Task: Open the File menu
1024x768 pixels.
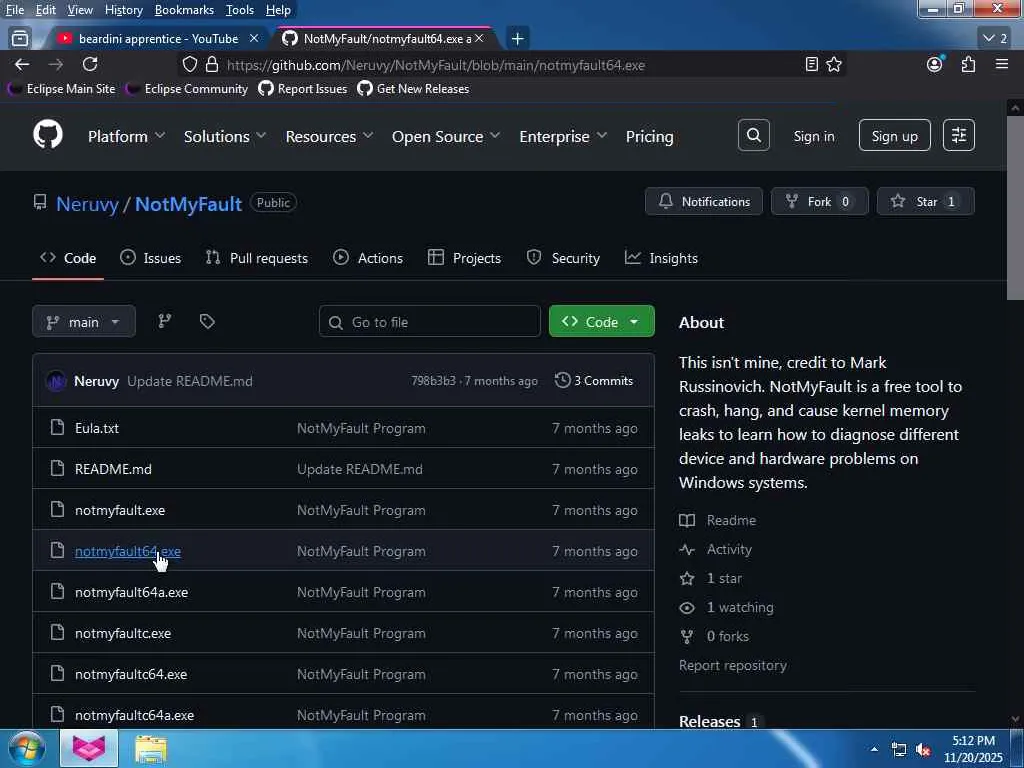Action: coord(15,10)
